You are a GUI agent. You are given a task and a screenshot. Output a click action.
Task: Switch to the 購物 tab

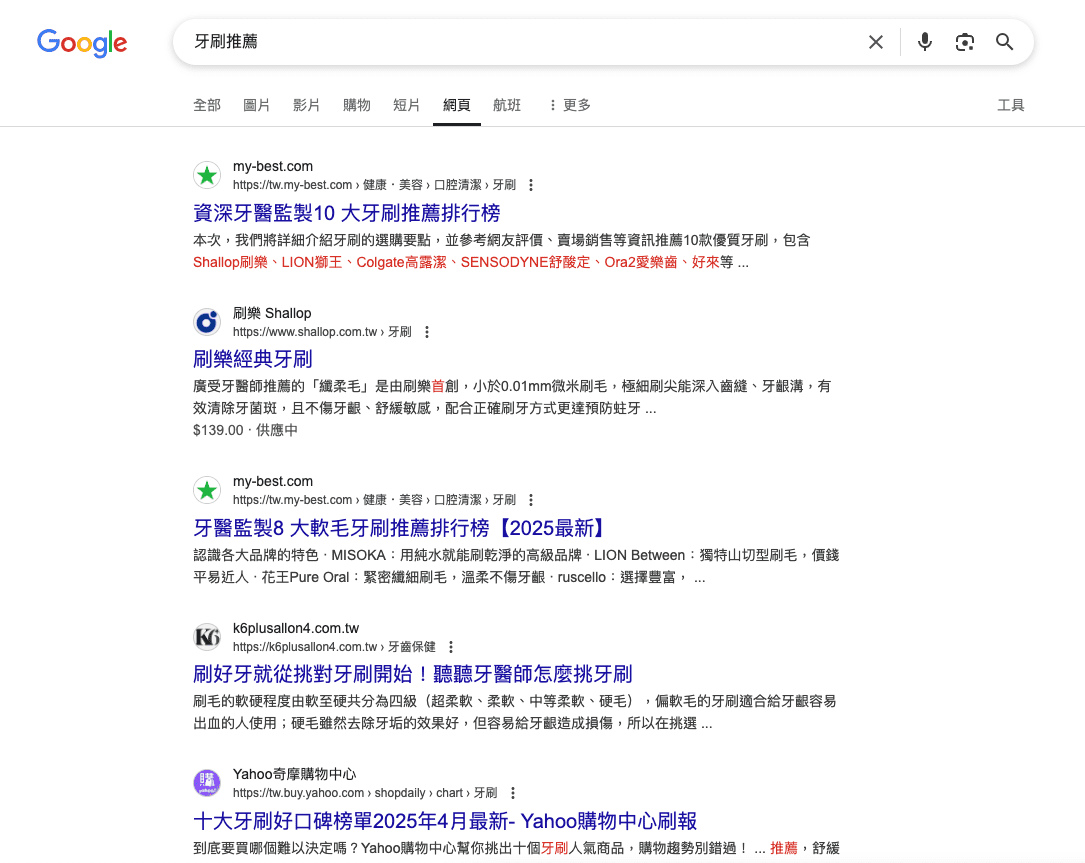coord(357,105)
